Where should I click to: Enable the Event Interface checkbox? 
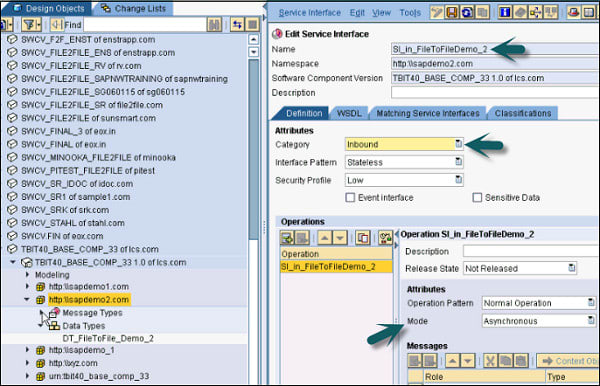(350, 197)
